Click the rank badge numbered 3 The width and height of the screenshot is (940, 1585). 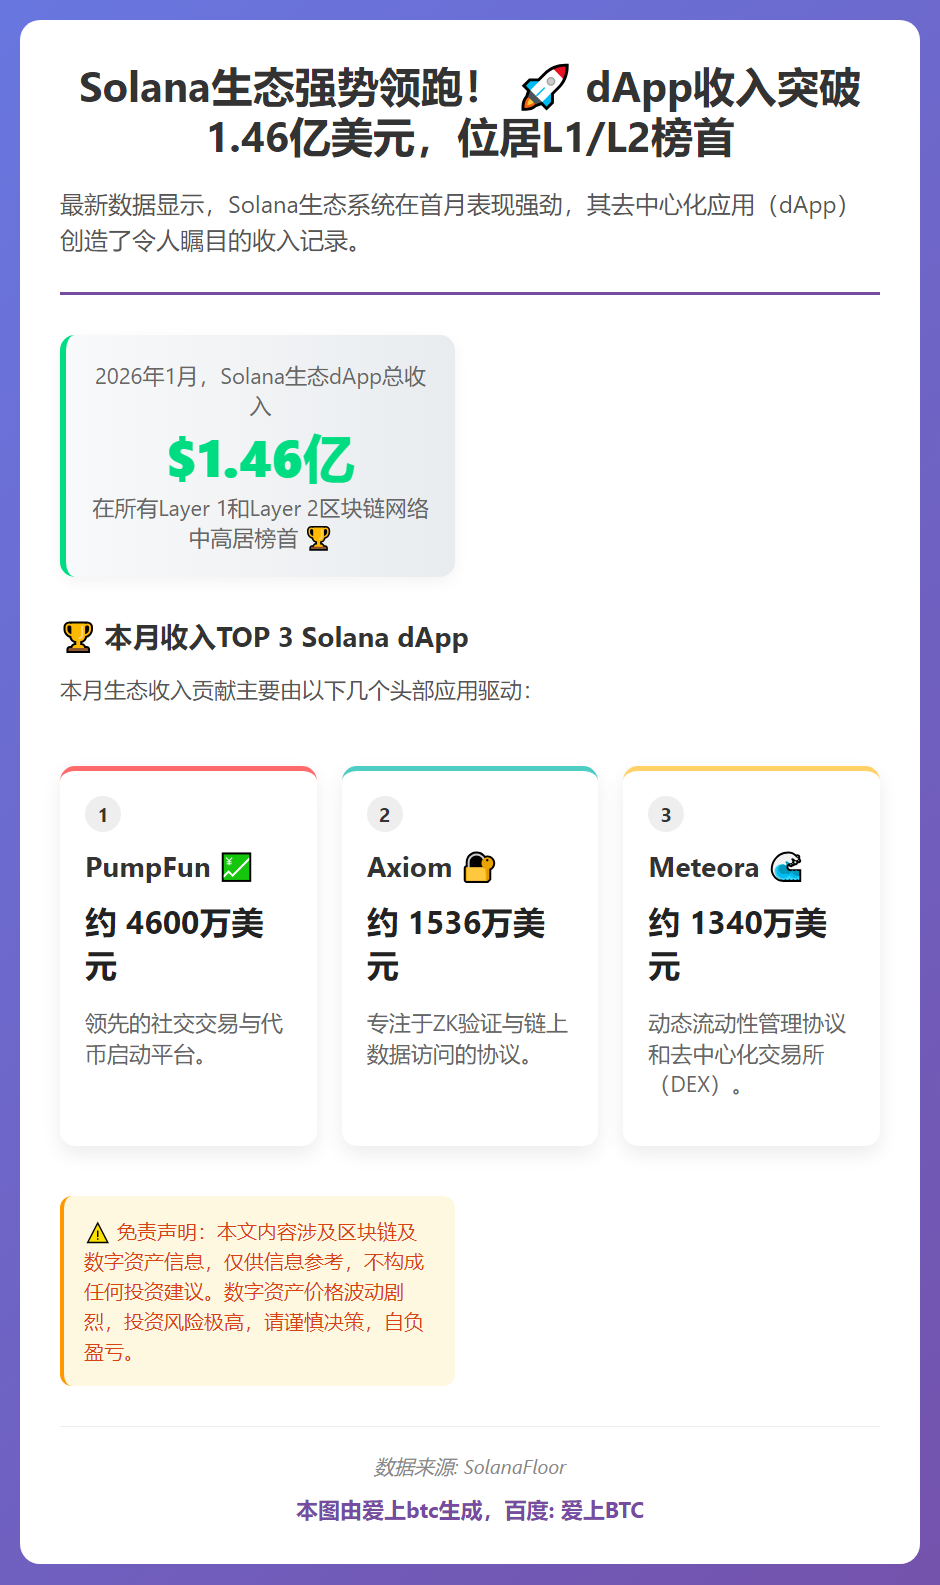tap(666, 814)
